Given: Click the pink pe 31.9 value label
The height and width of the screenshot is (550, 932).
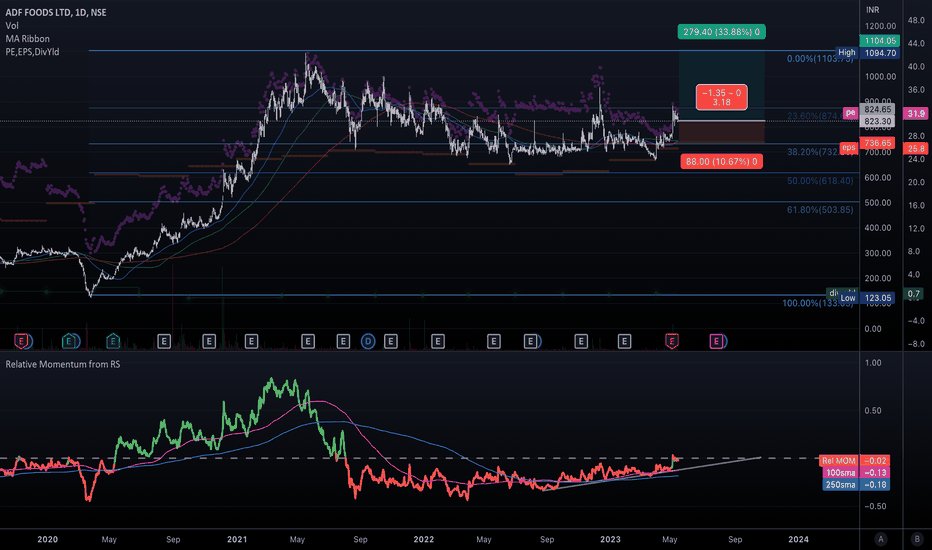Looking at the screenshot, I should coord(915,113).
